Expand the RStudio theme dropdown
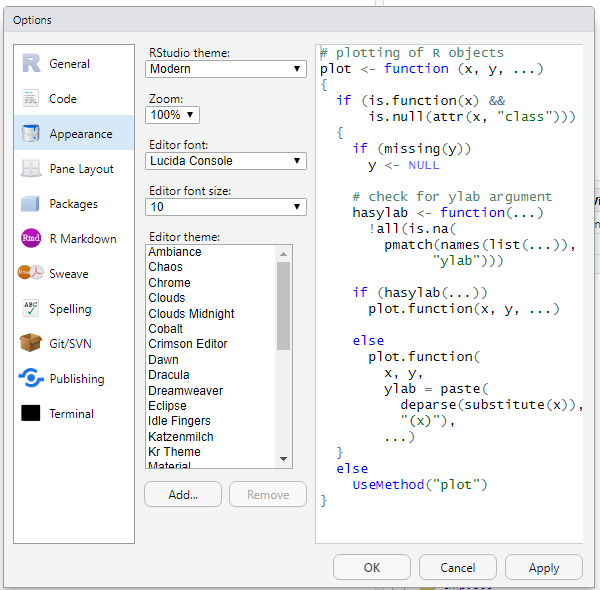 [x=226, y=69]
